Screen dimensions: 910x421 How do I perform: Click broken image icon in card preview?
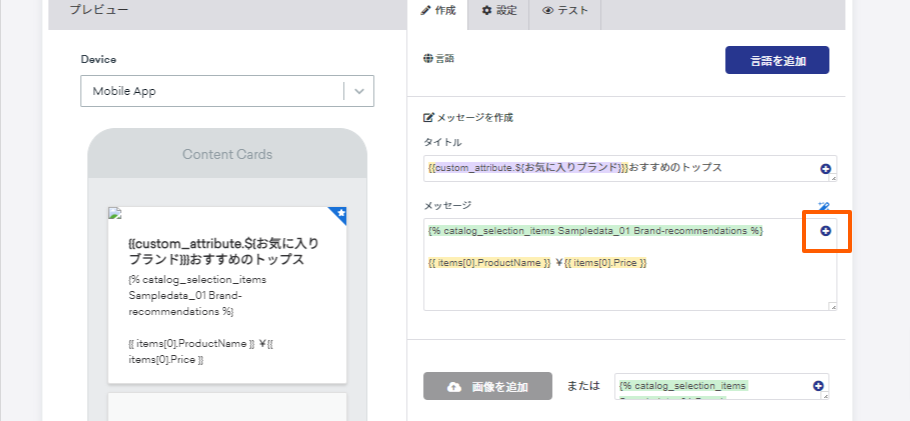click(115, 213)
